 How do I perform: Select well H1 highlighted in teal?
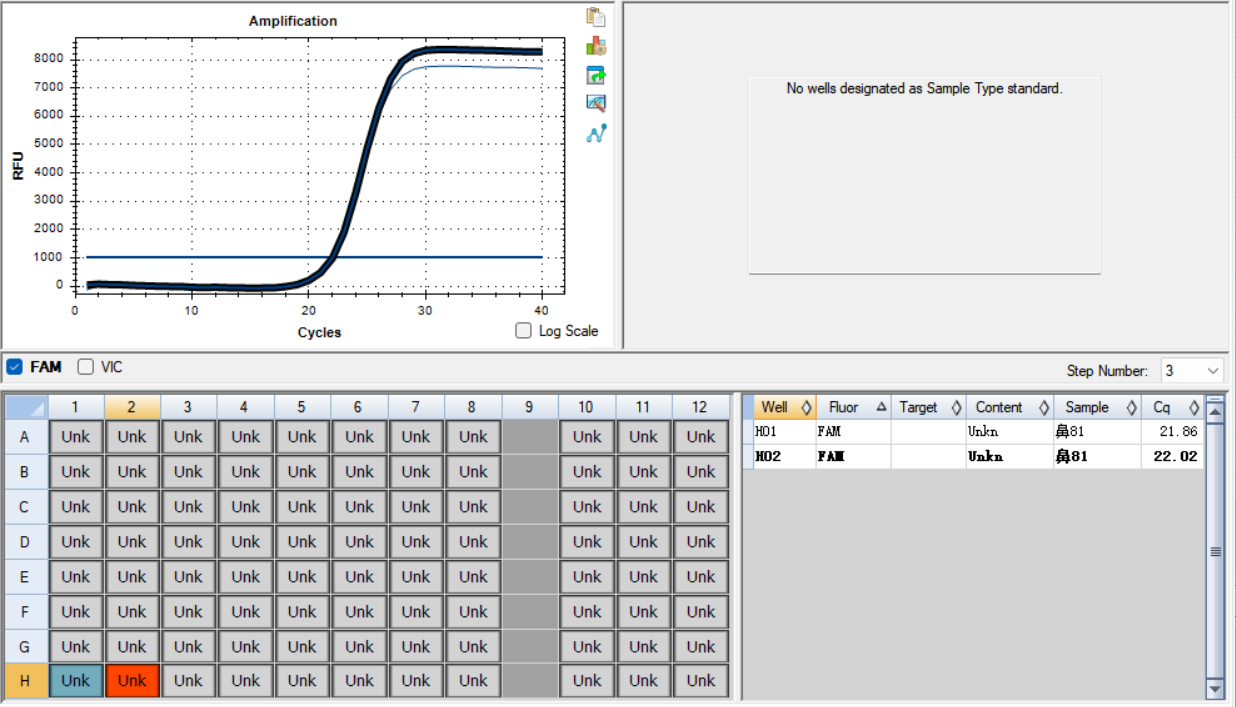75,681
